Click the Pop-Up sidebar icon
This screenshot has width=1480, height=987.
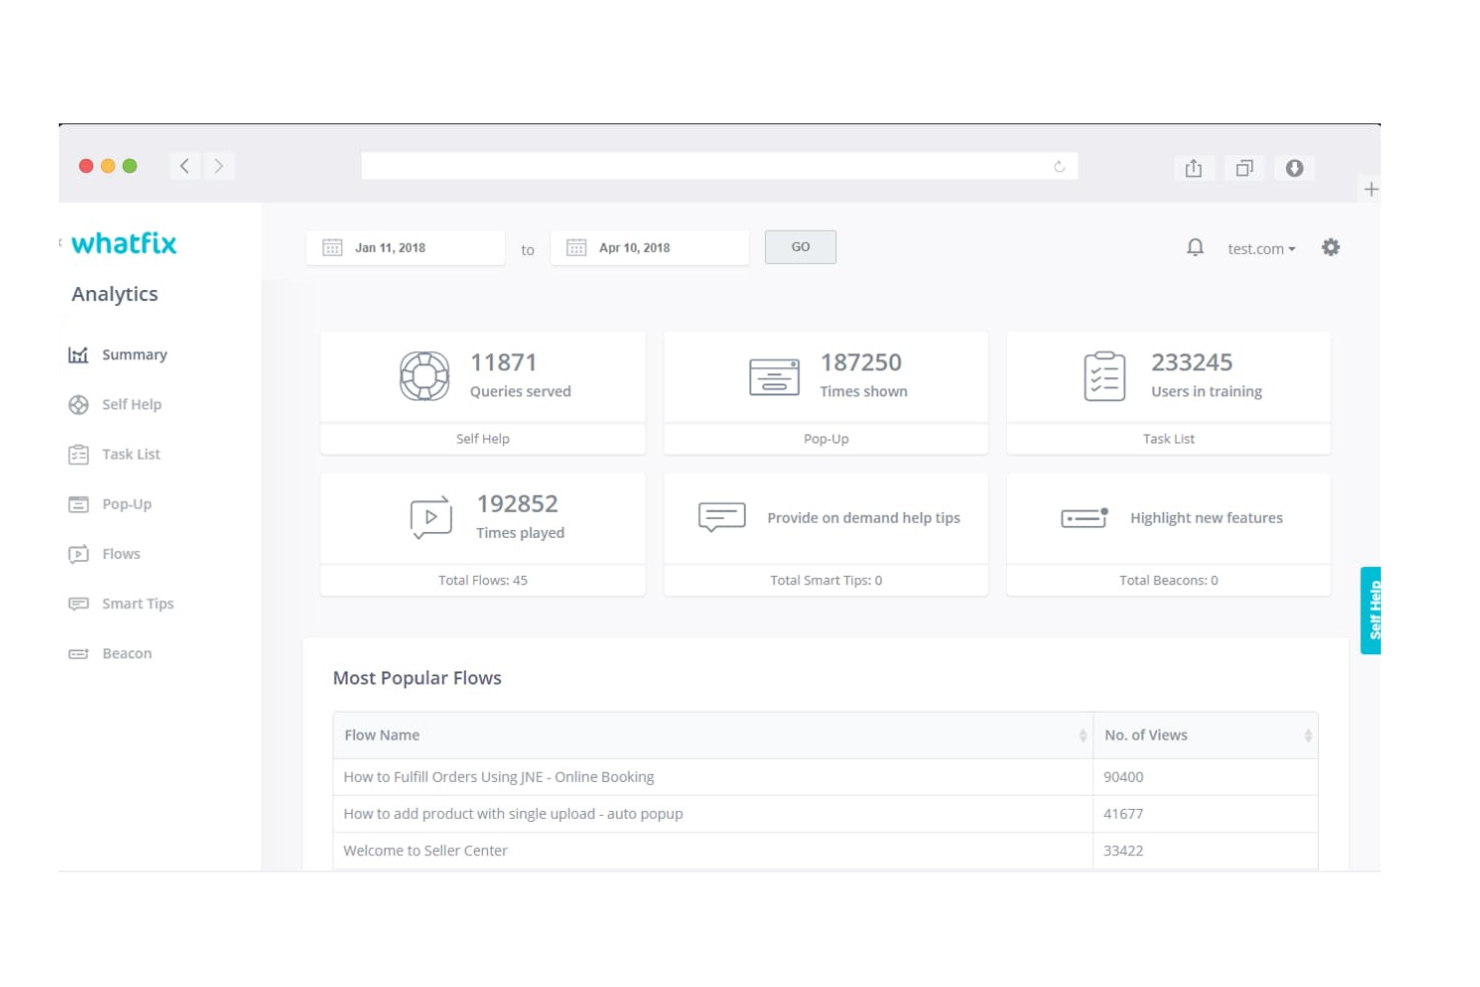coord(78,504)
